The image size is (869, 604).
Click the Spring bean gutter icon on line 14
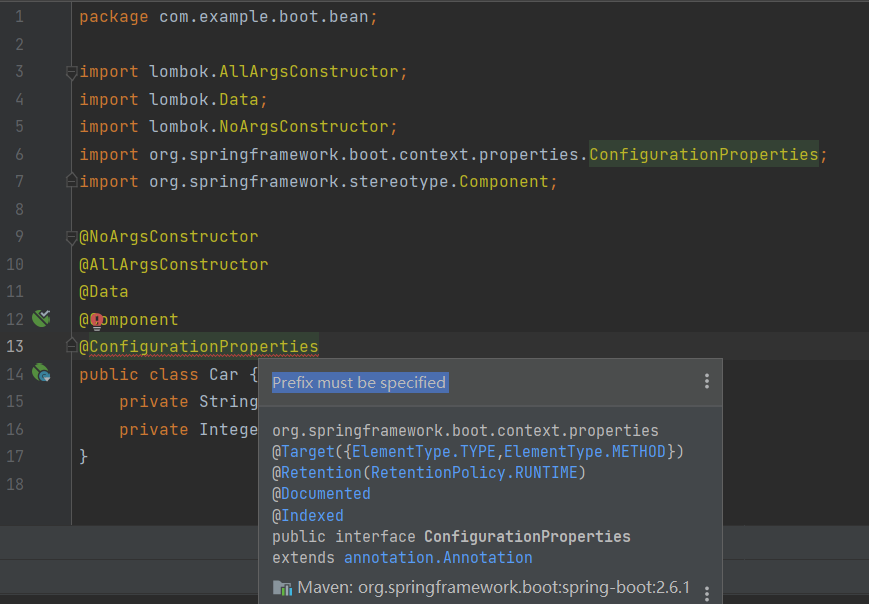click(41, 373)
